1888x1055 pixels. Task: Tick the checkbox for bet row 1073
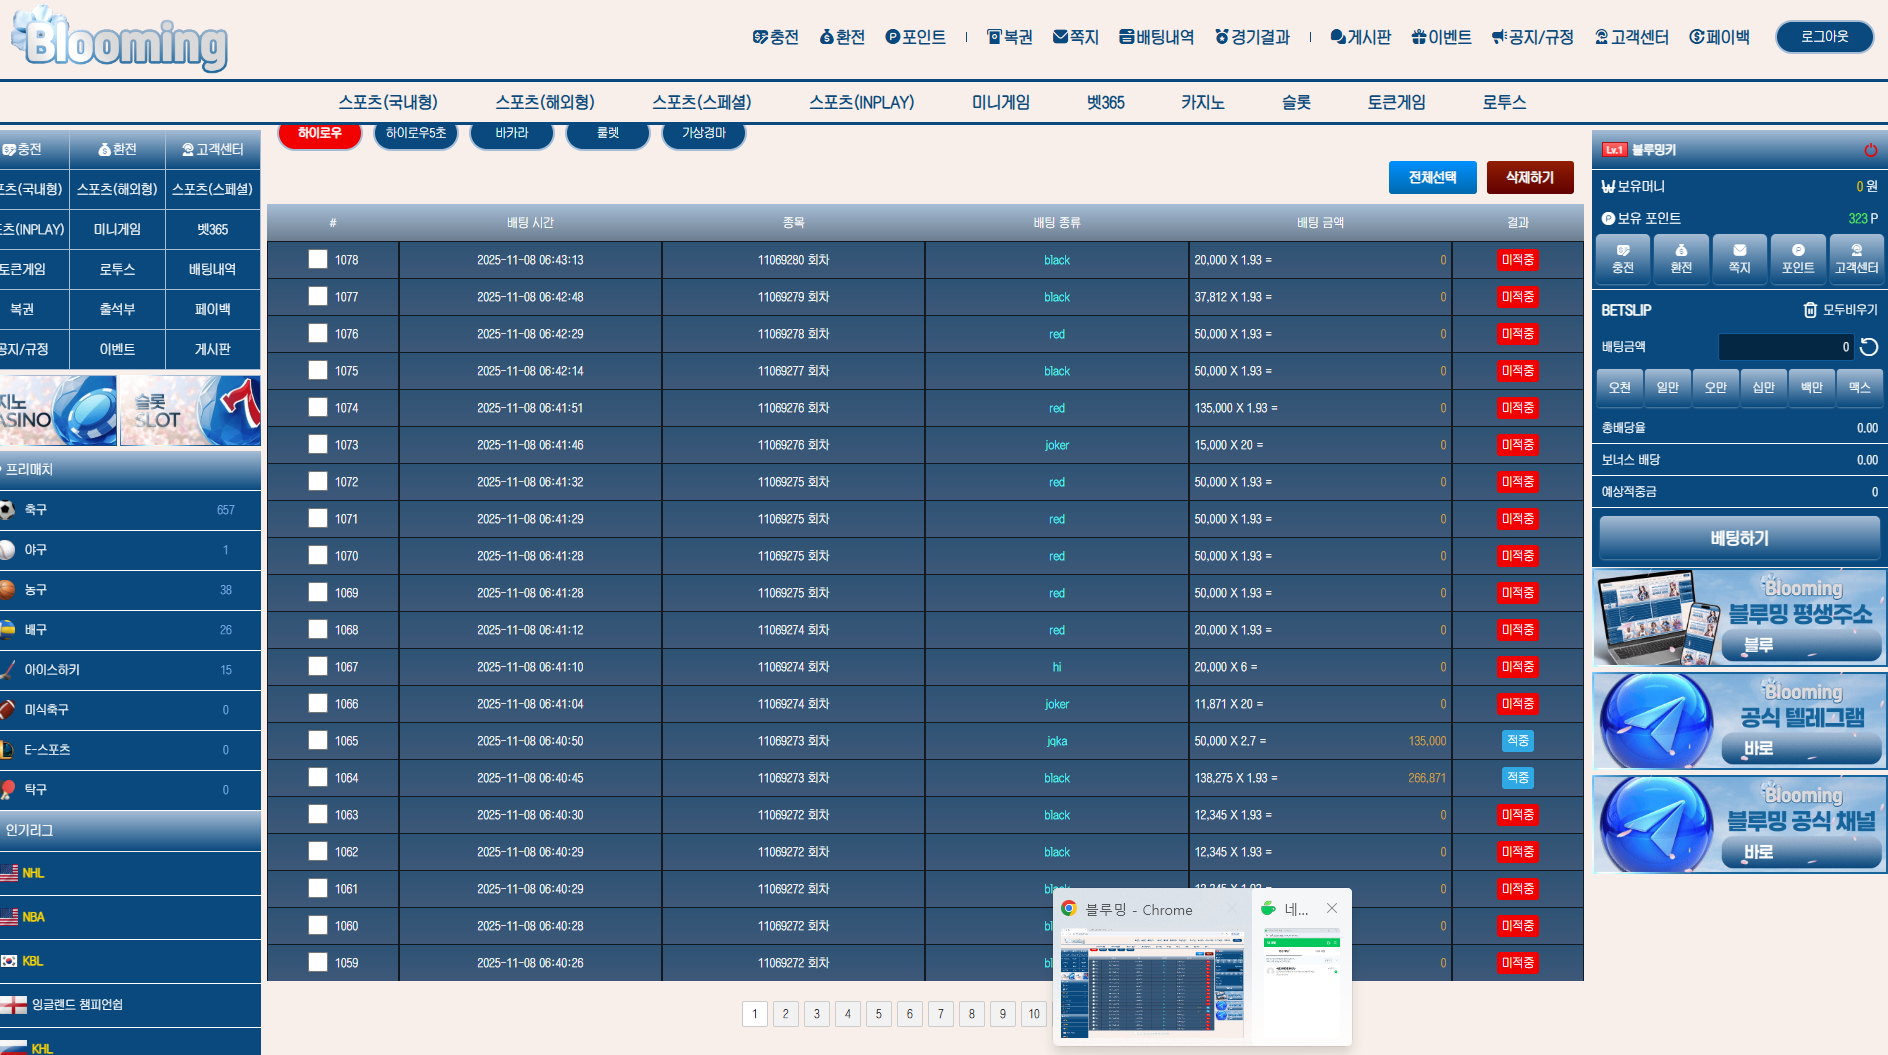[318, 444]
